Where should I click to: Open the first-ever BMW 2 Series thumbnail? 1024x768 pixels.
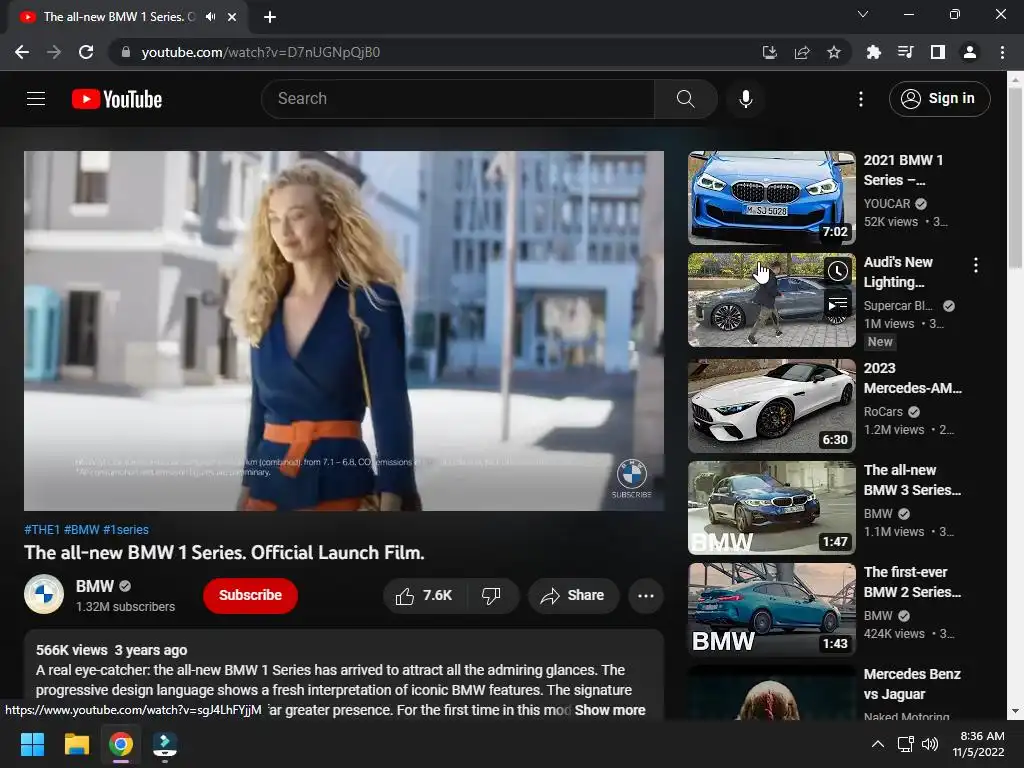(x=771, y=609)
